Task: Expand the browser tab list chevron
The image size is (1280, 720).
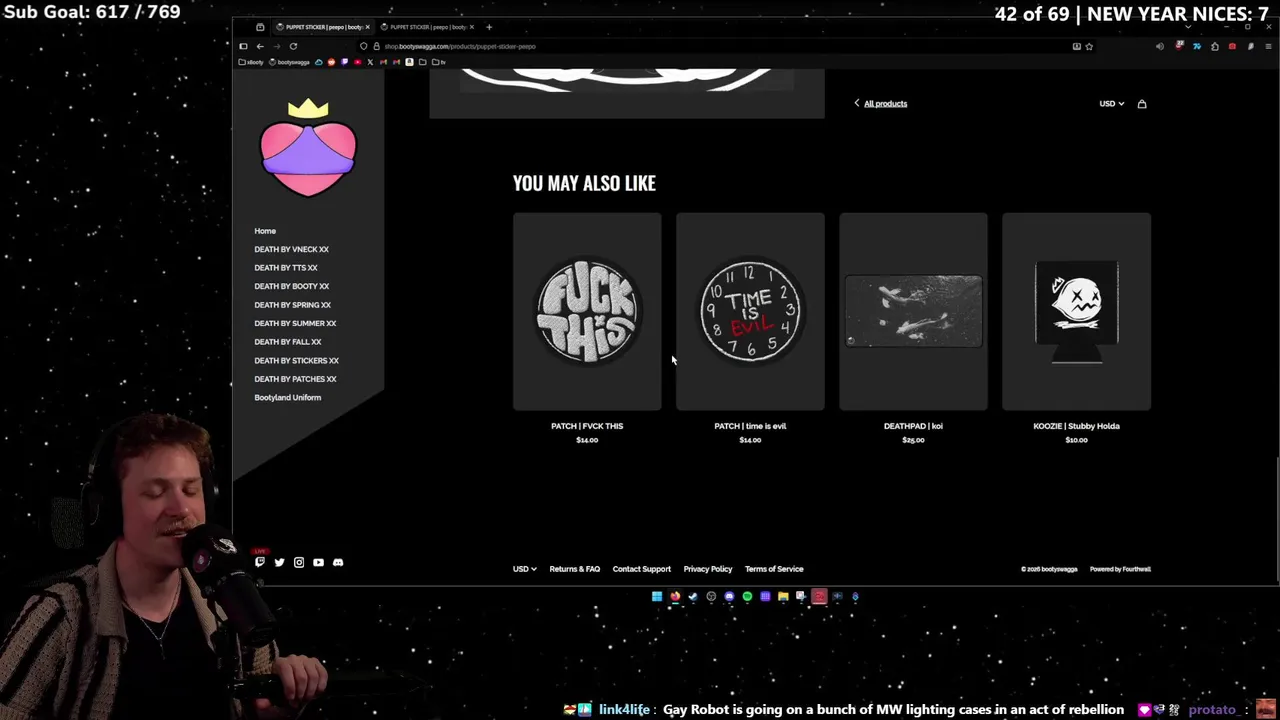Action: (1188, 27)
